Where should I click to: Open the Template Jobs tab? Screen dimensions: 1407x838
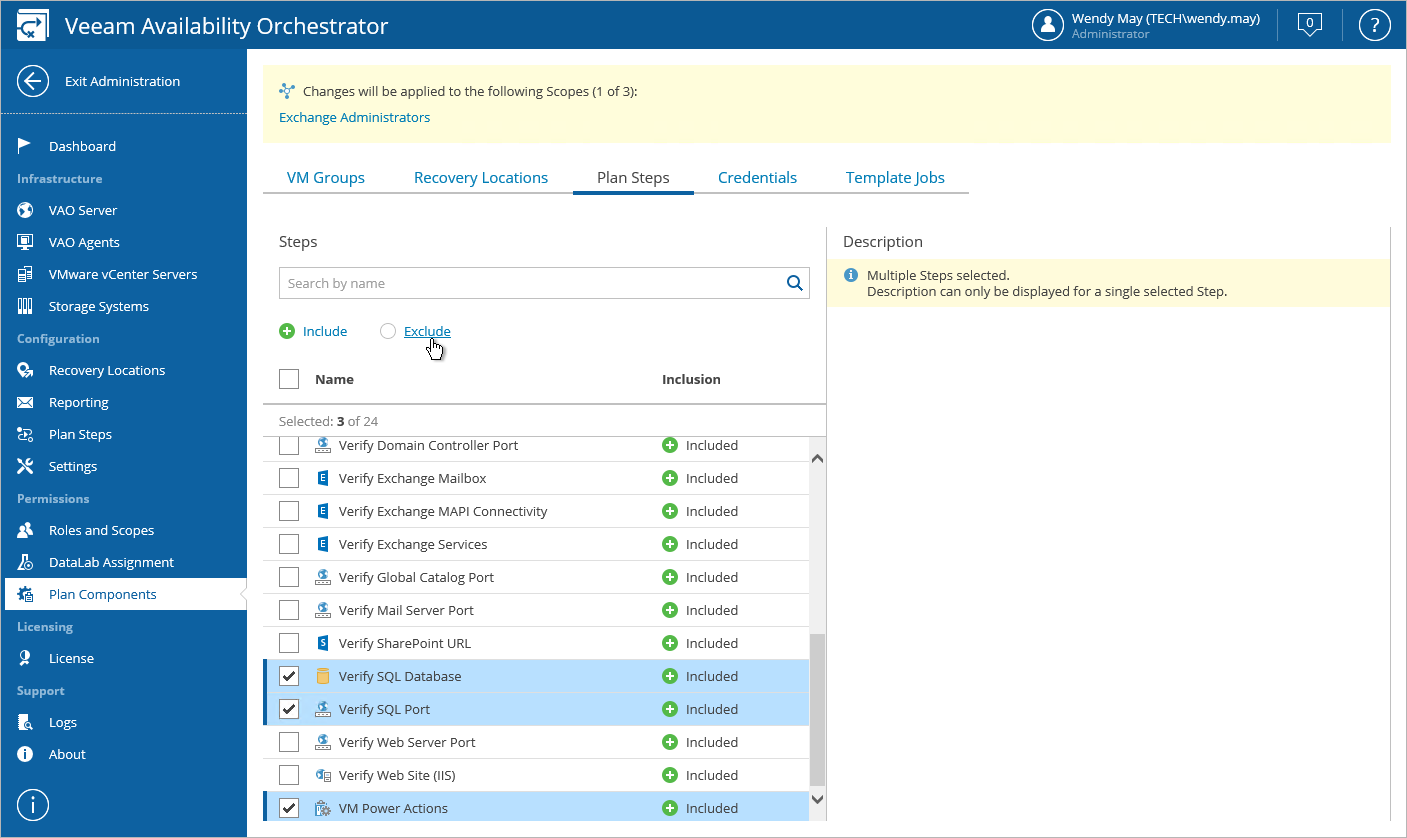click(x=895, y=178)
